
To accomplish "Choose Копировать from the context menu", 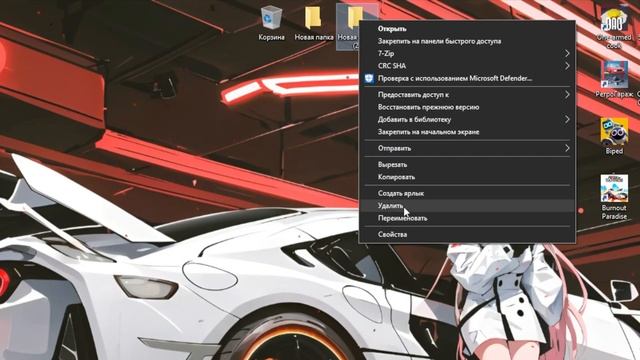I will tap(467, 177).
